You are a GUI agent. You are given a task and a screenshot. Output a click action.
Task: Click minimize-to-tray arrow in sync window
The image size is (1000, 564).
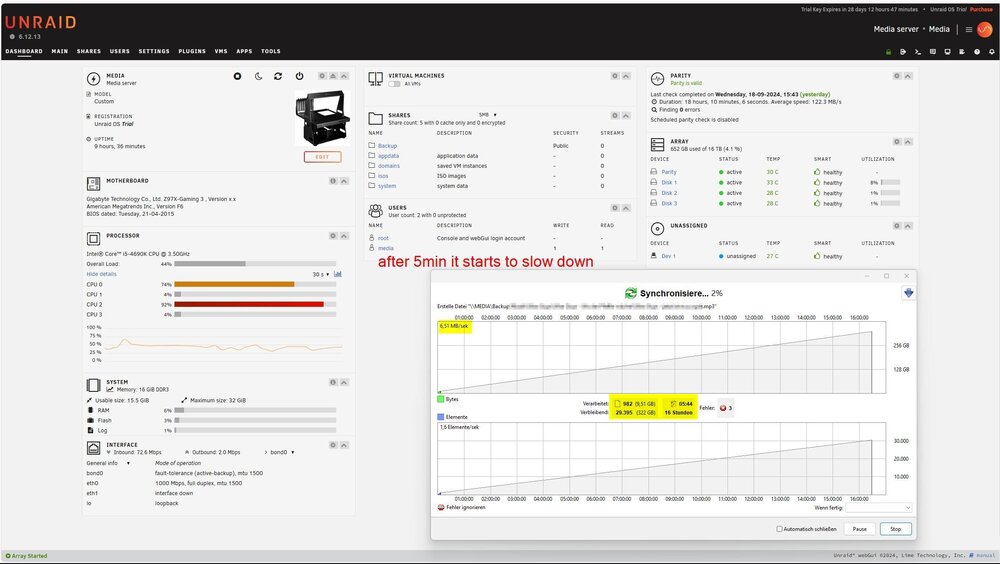(908, 293)
